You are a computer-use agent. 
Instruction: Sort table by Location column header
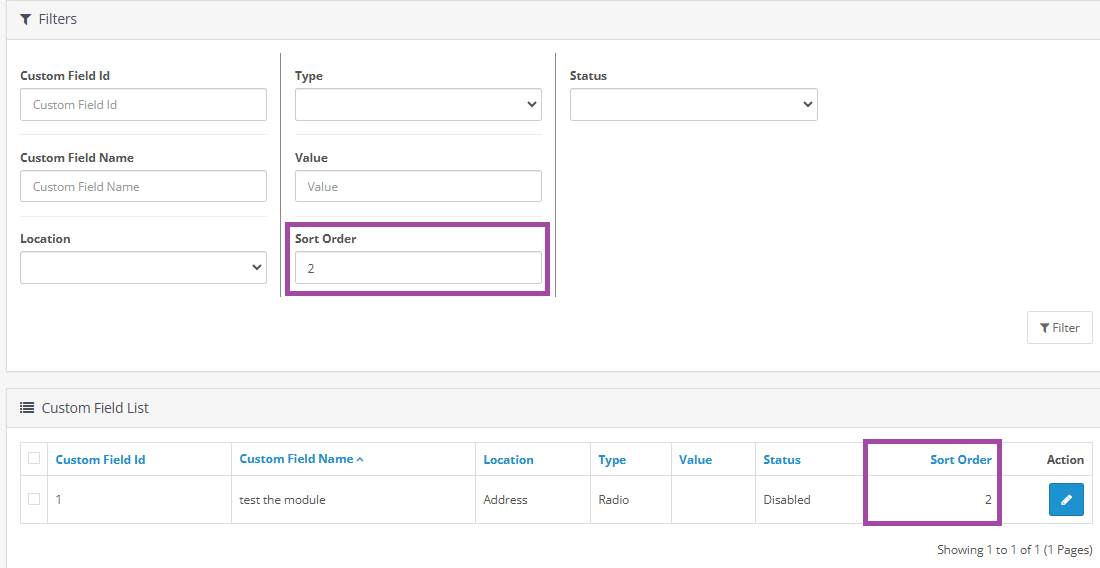pos(508,460)
